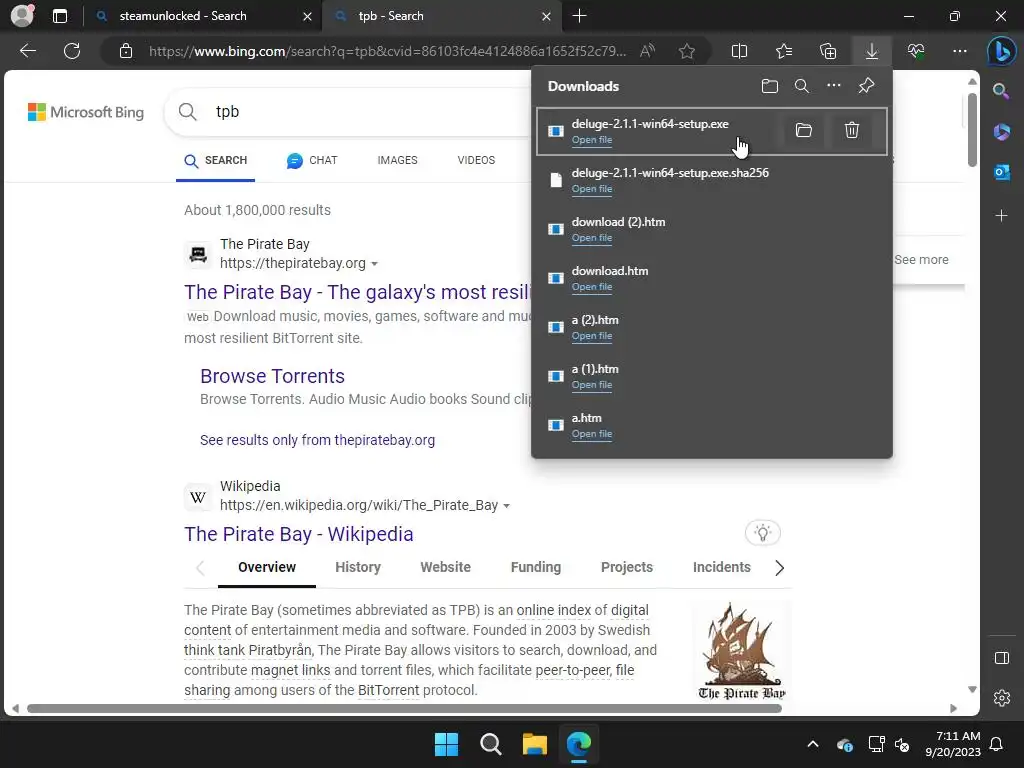Open file link for download (2).htm
The image size is (1024, 768).
pyautogui.click(x=592, y=238)
